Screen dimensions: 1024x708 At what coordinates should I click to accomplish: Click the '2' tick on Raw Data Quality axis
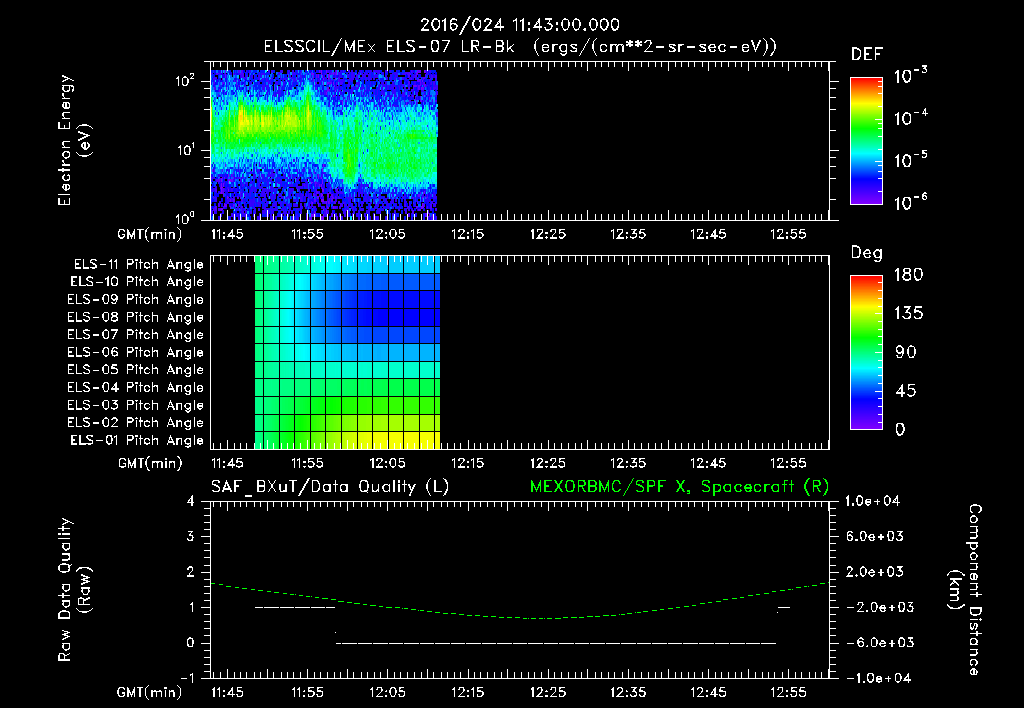tap(190, 571)
